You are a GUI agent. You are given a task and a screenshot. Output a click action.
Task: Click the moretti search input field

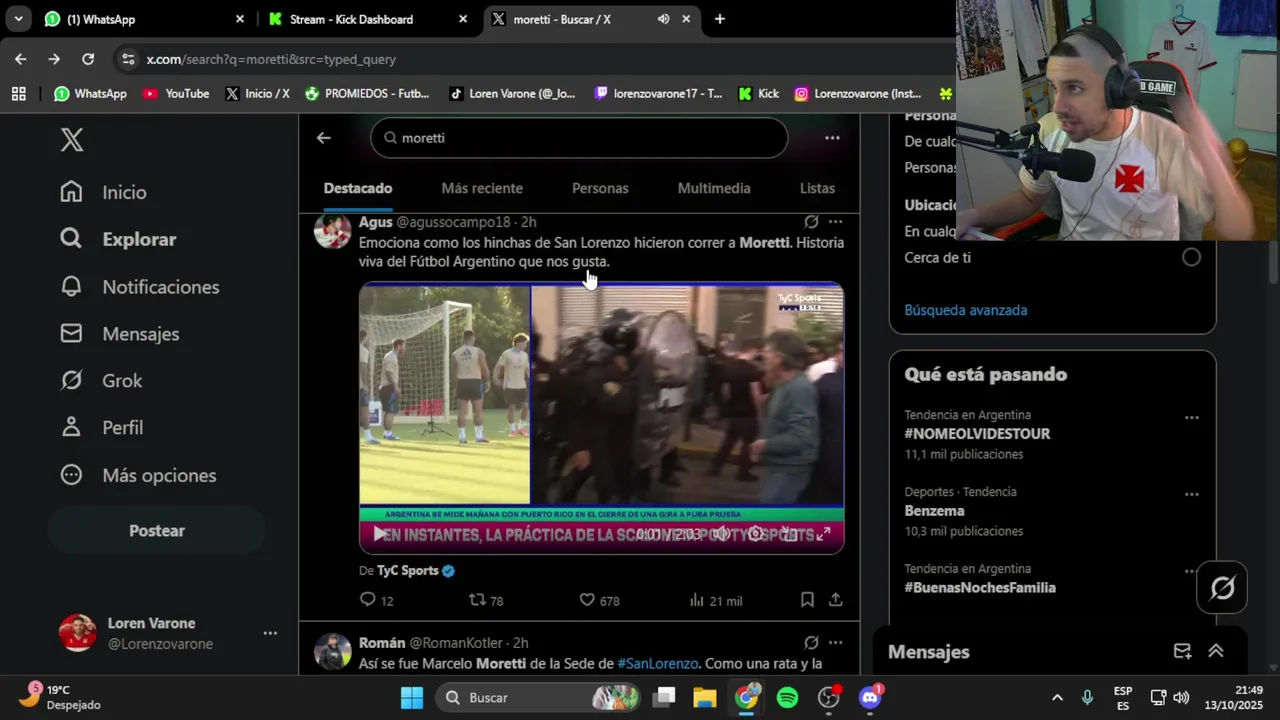pyautogui.click(x=579, y=138)
